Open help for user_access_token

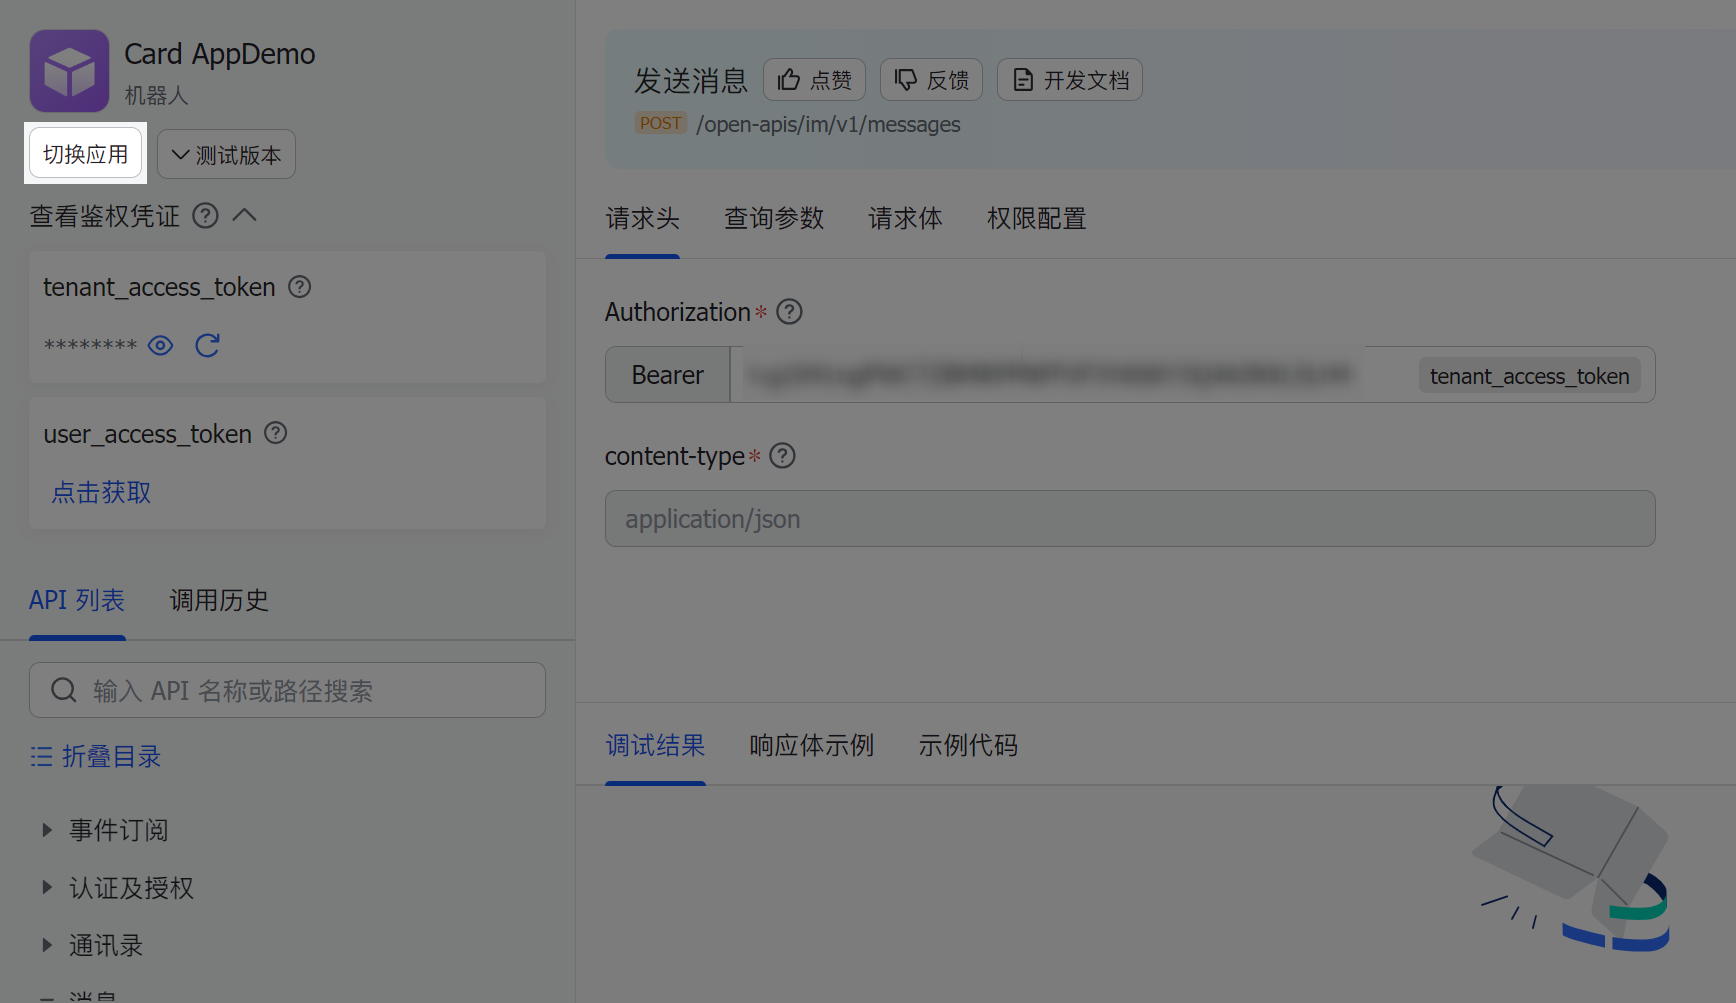[x=275, y=433]
